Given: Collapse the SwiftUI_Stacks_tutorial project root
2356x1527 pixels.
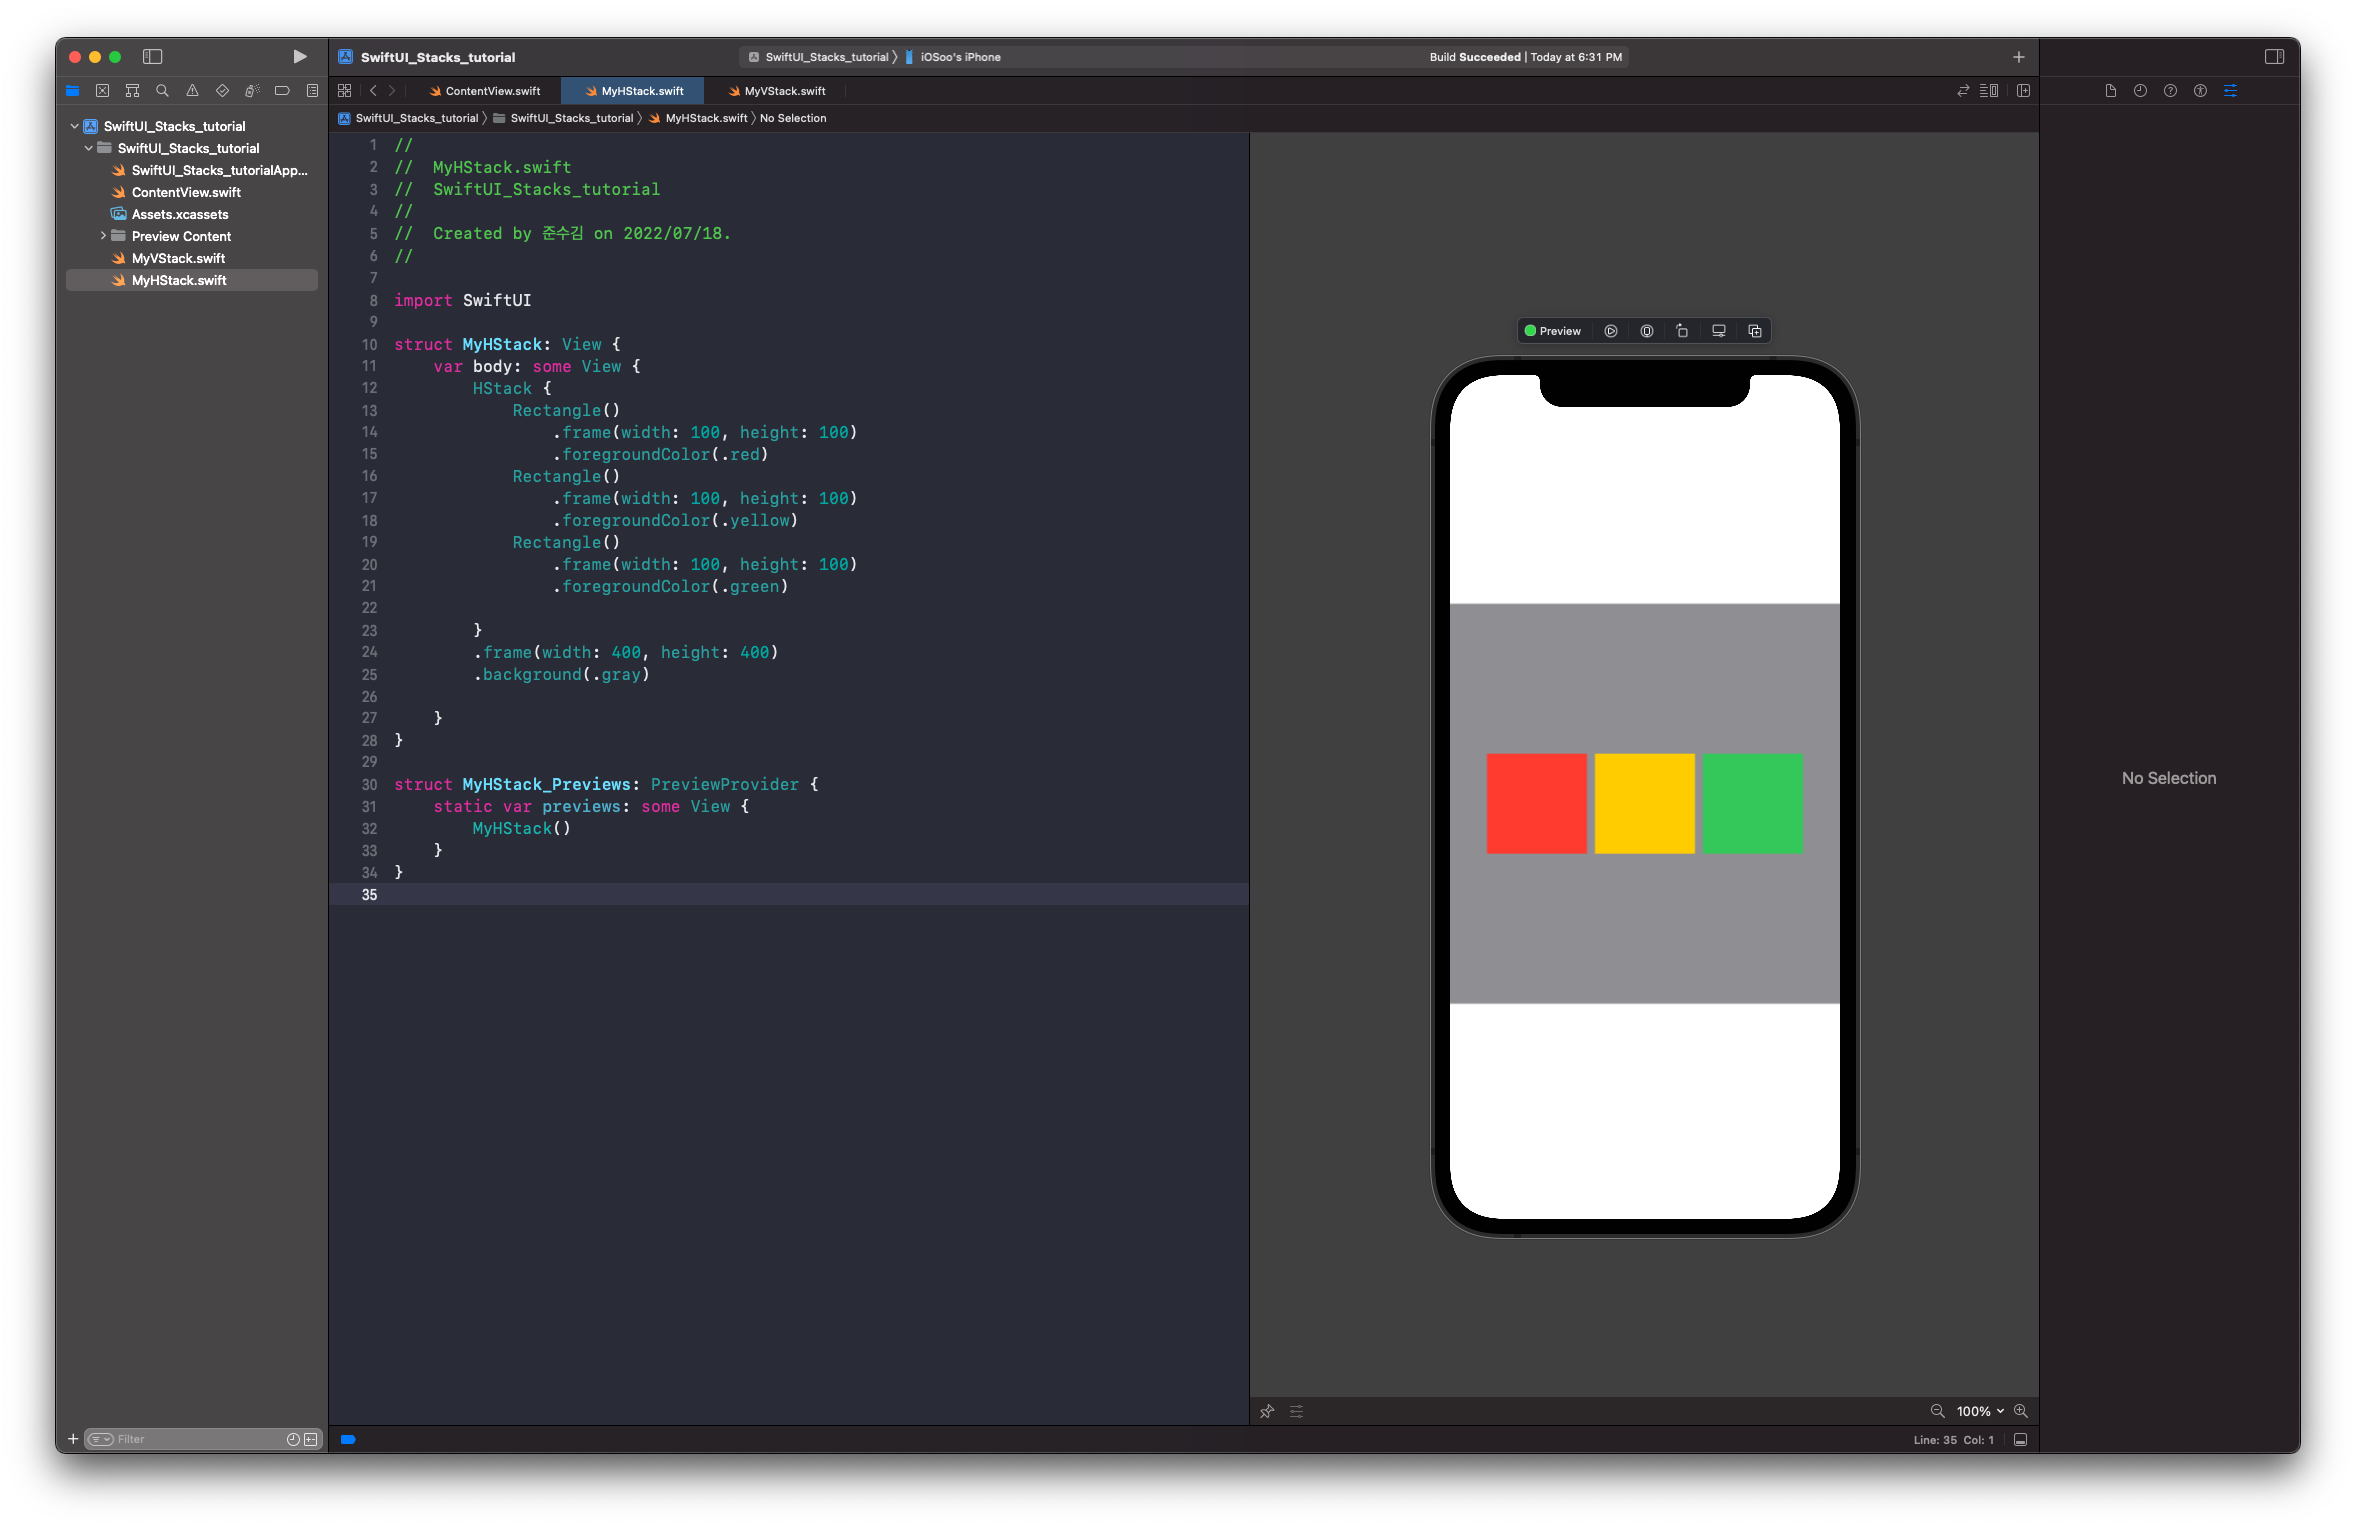Looking at the screenshot, I should pos(74,126).
